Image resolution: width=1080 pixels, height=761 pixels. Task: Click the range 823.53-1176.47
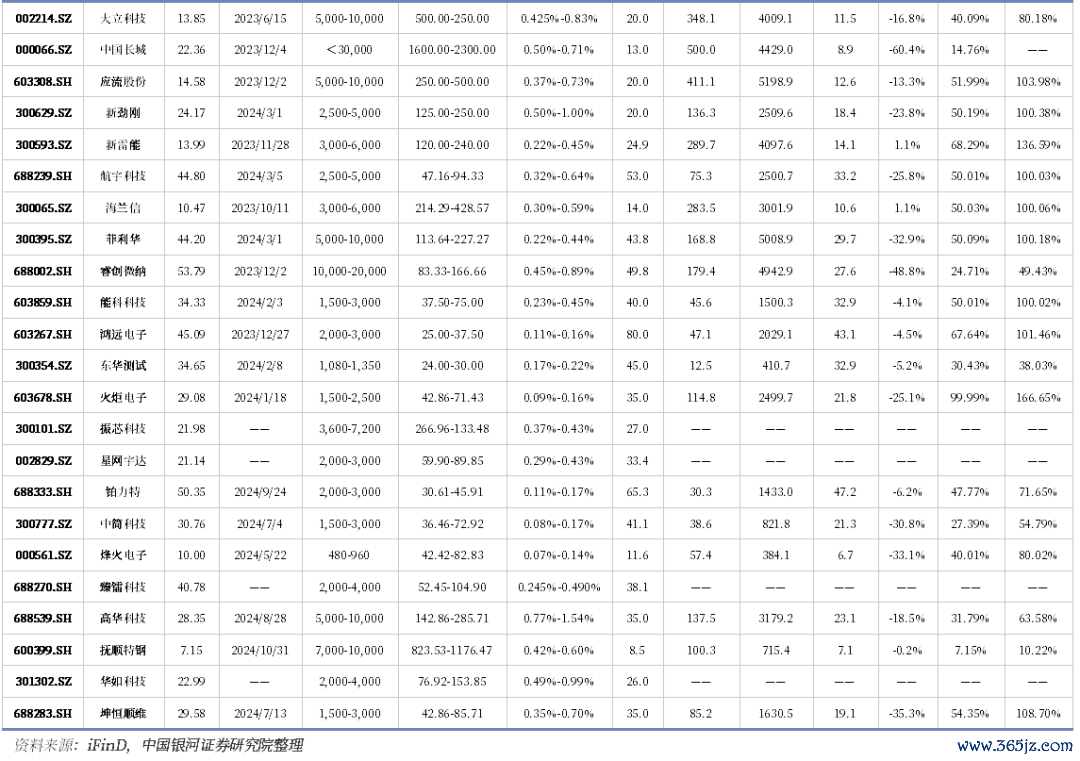pyautogui.click(x=452, y=650)
